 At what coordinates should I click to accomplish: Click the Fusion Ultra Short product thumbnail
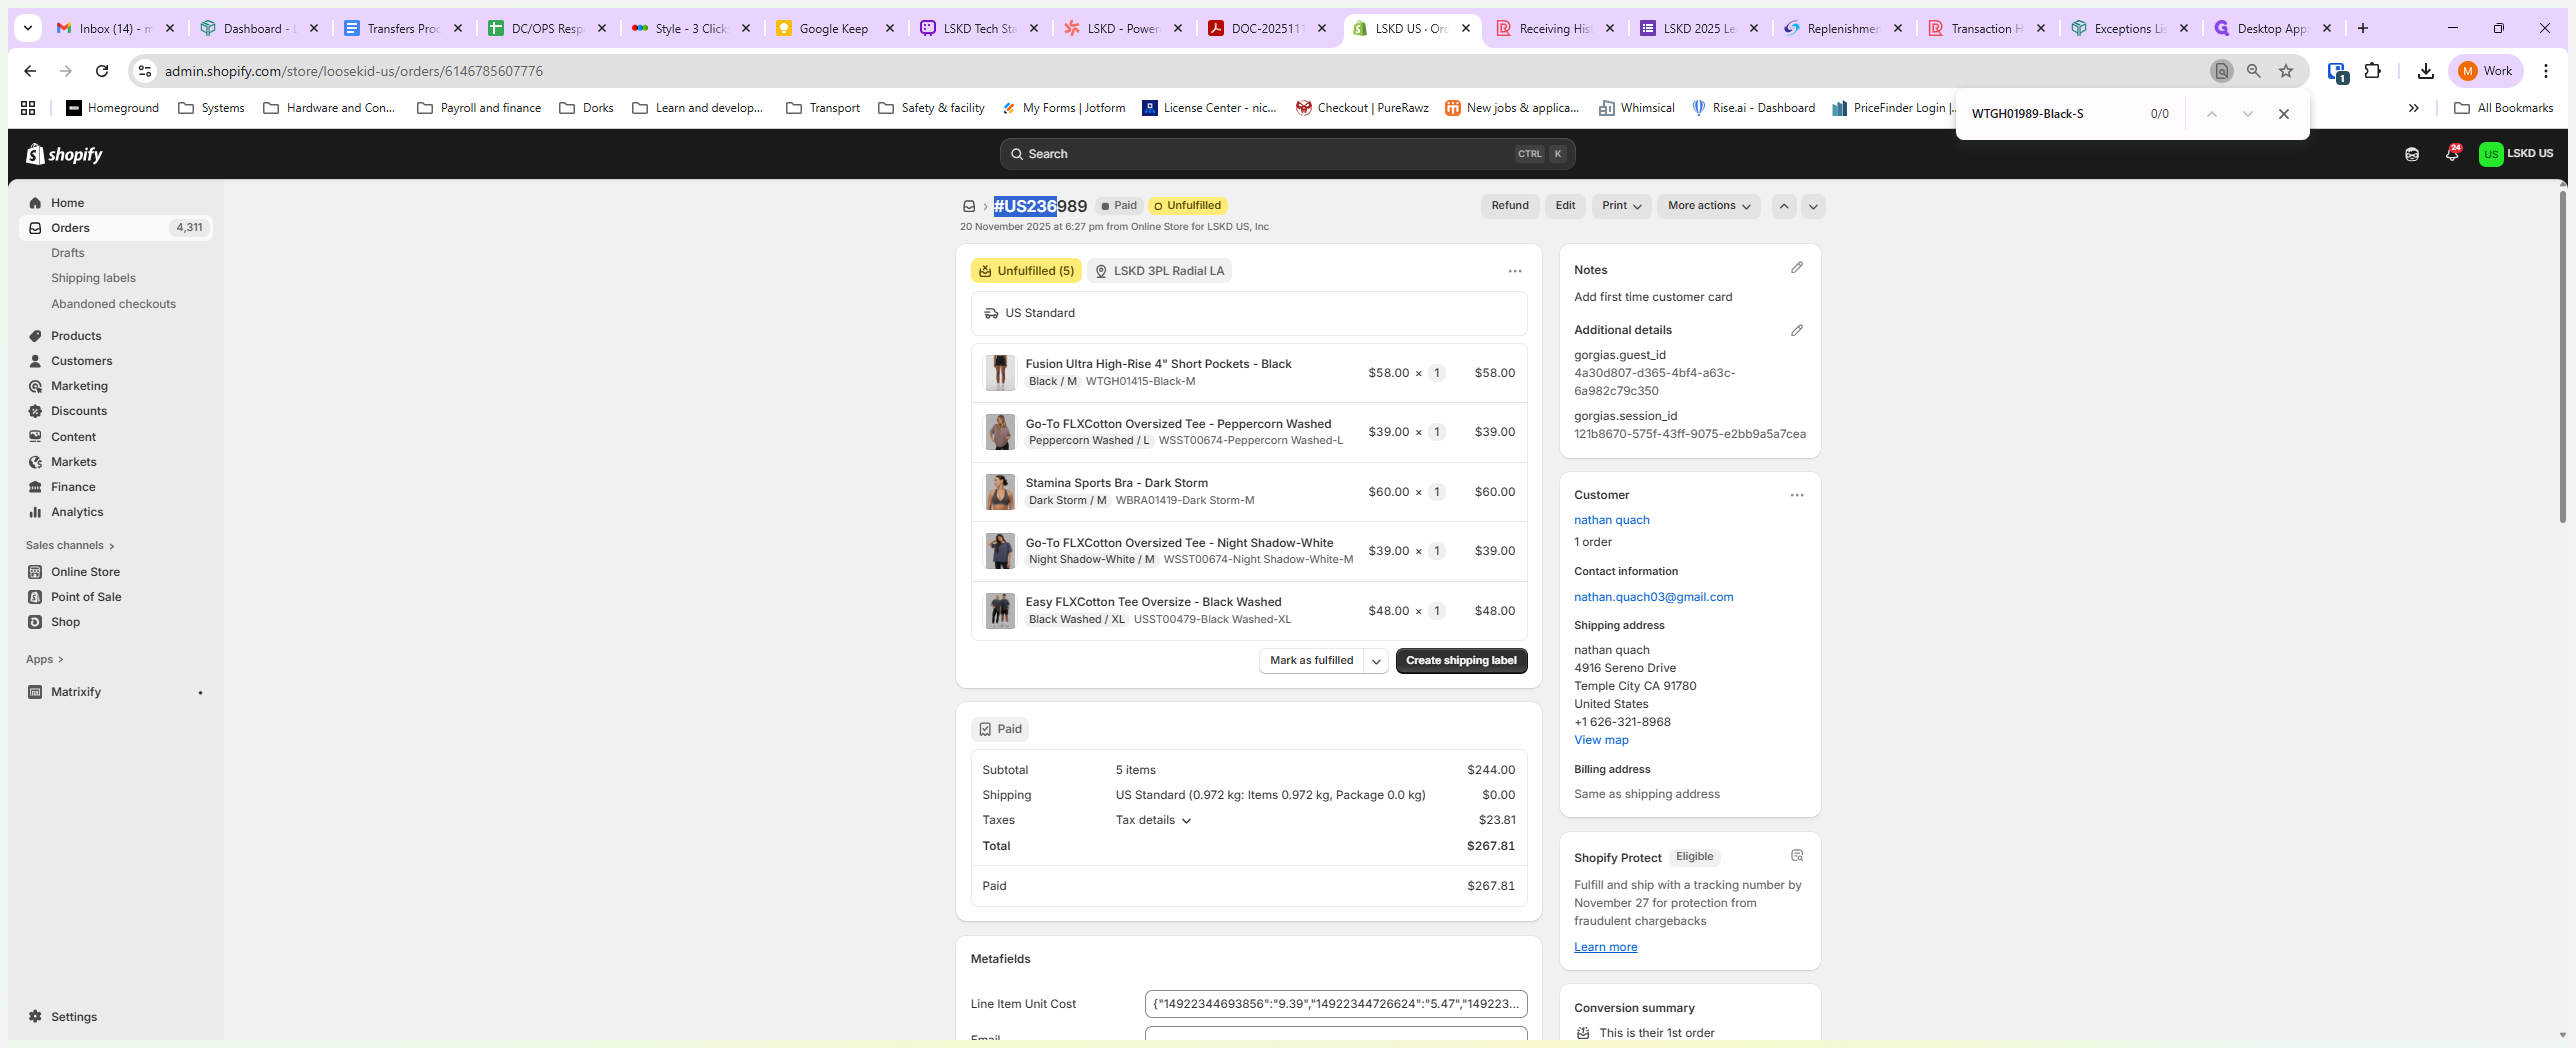[x=999, y=373]
